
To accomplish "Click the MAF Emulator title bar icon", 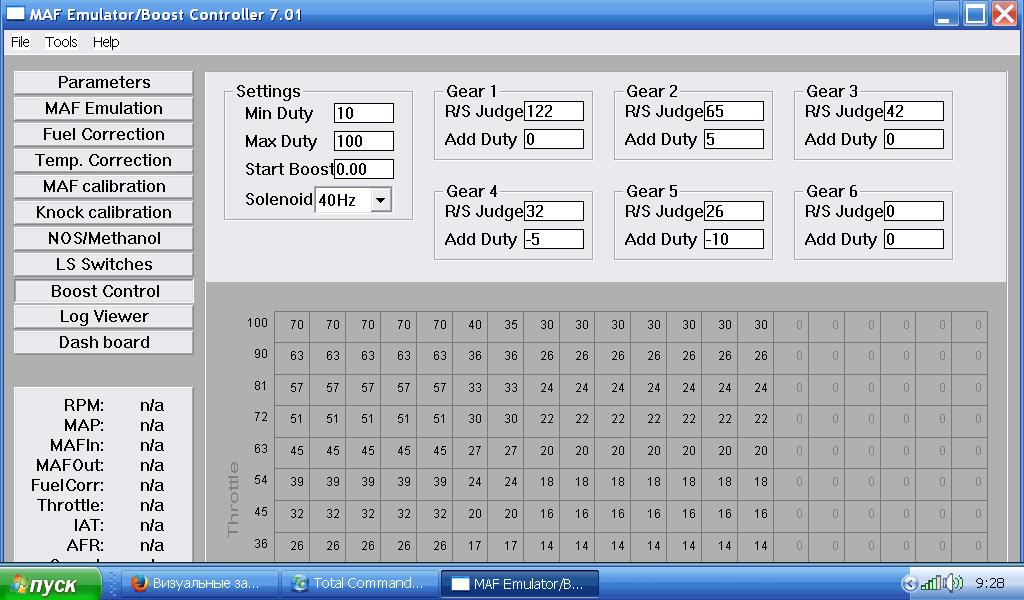I will click(x=15, y=14).
